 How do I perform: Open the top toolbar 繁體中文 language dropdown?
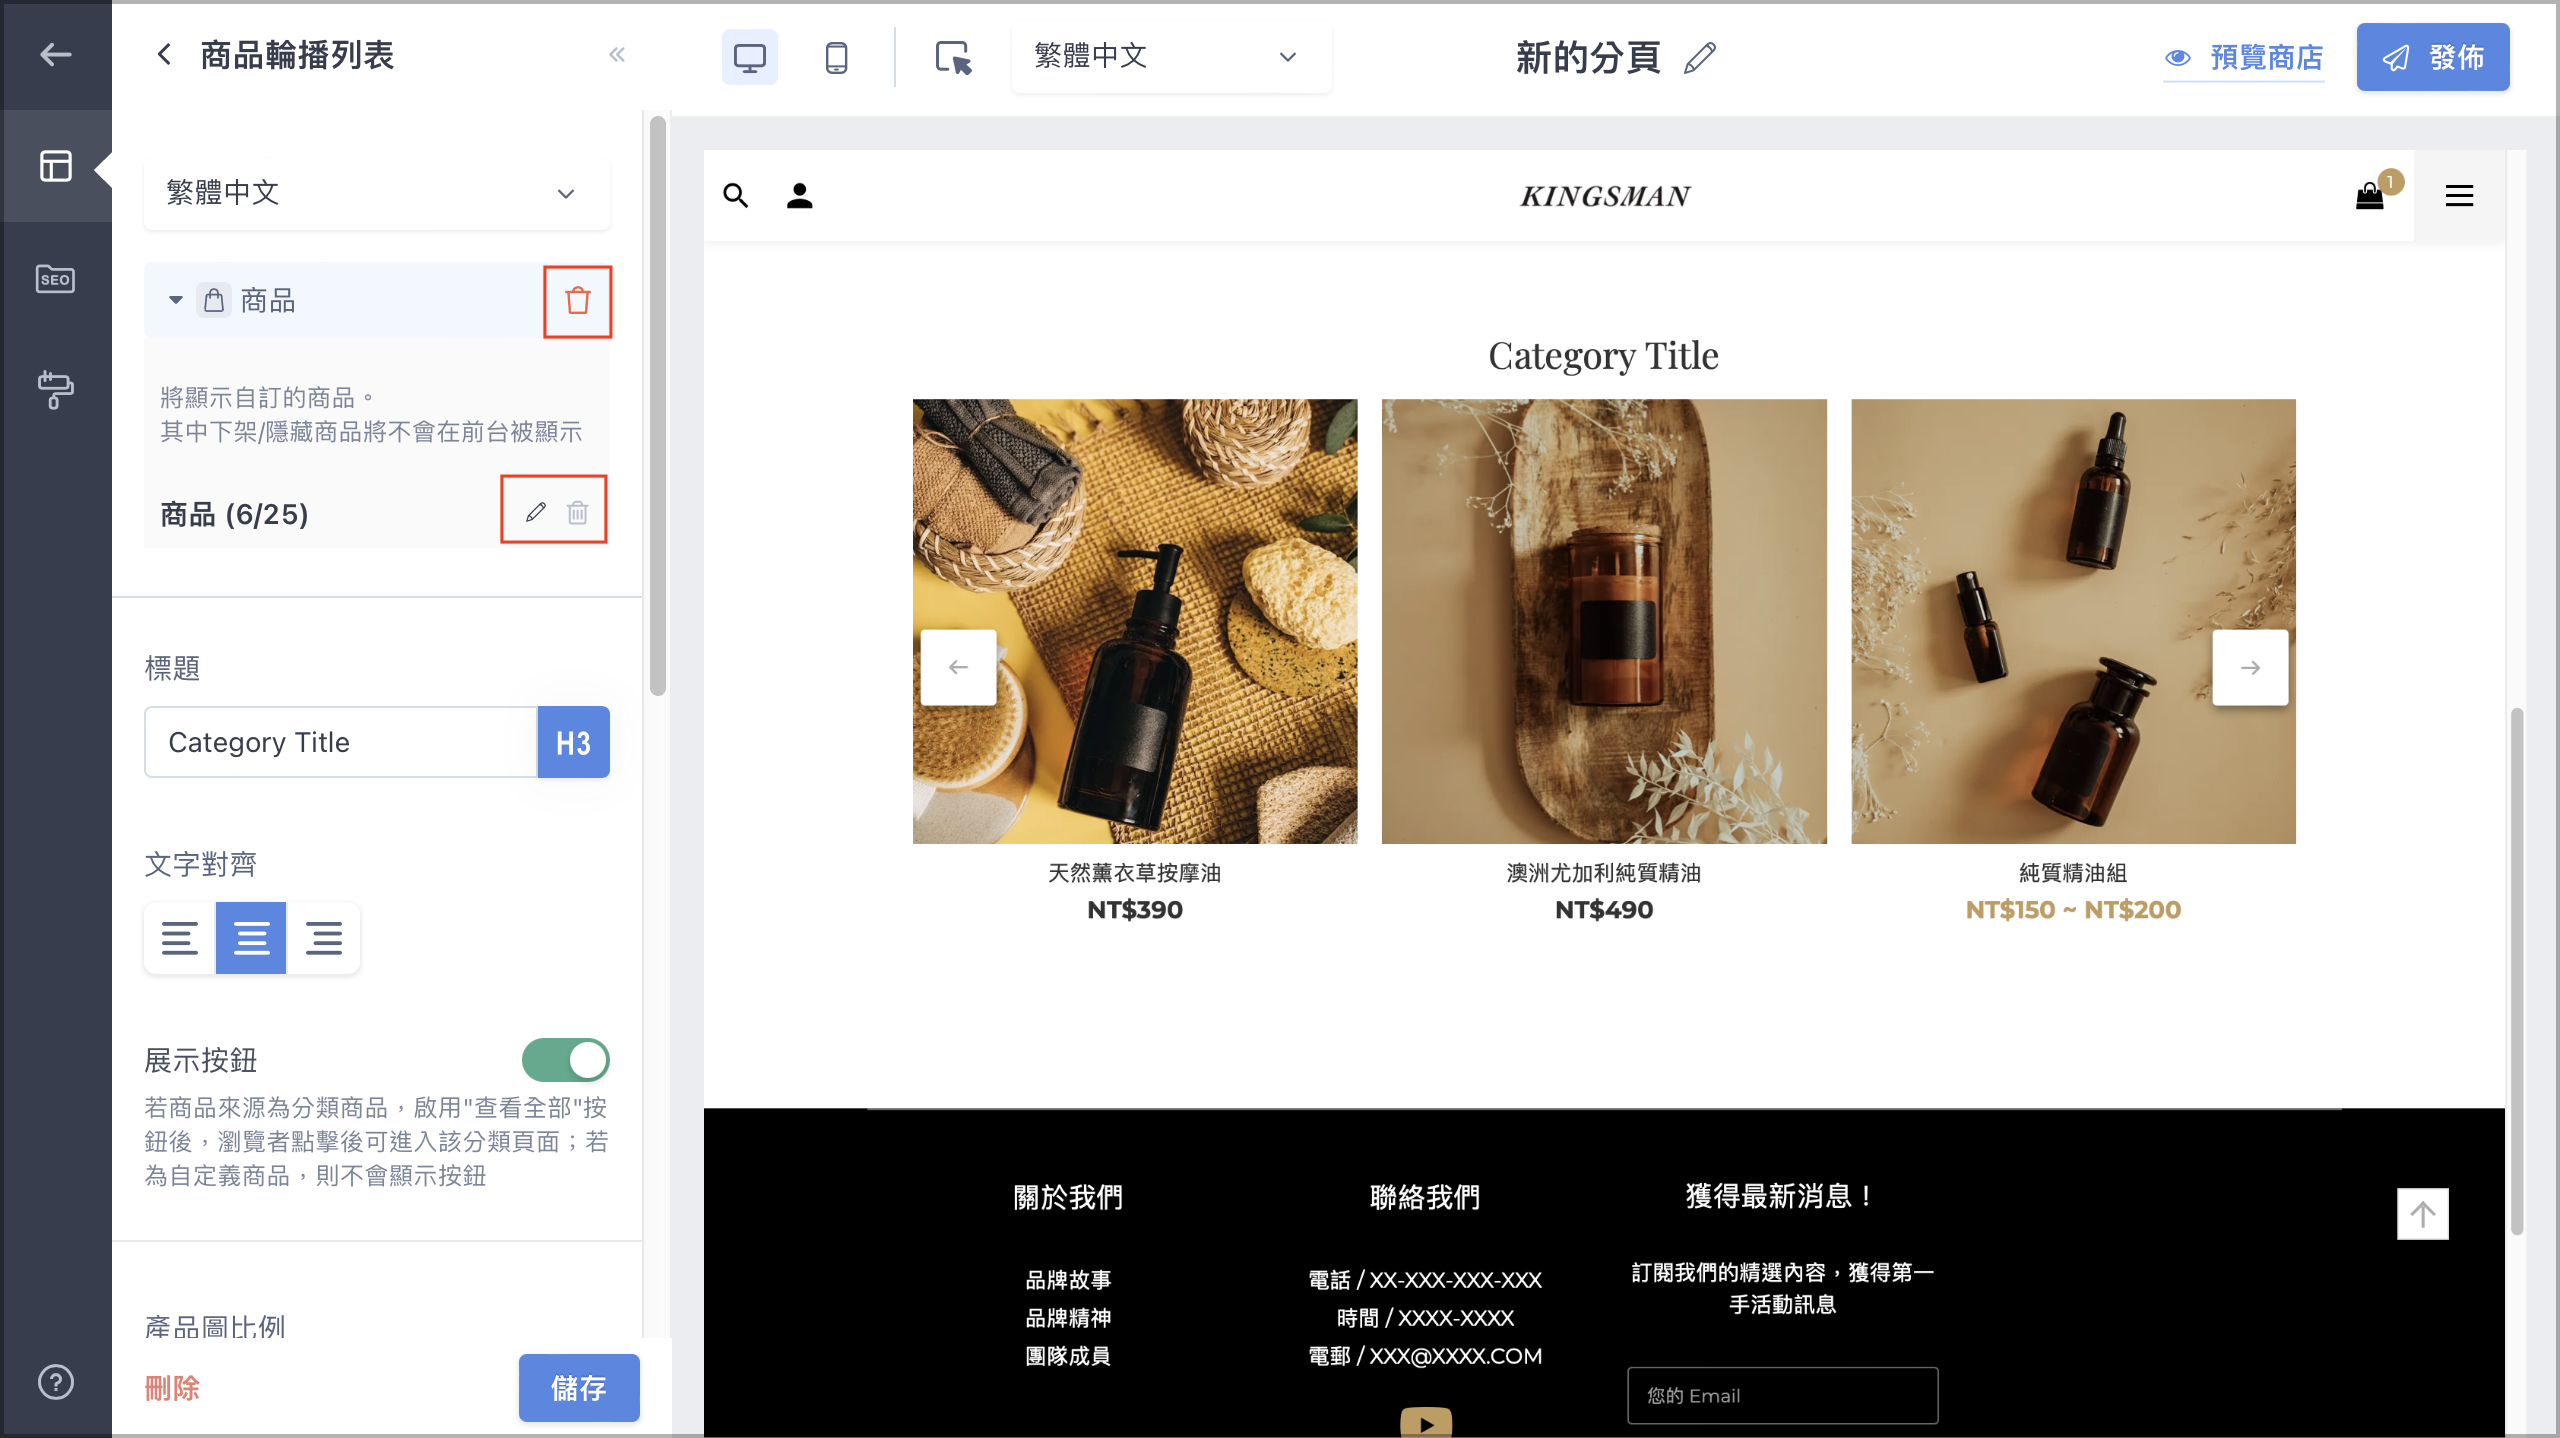tap(1171, 57)
